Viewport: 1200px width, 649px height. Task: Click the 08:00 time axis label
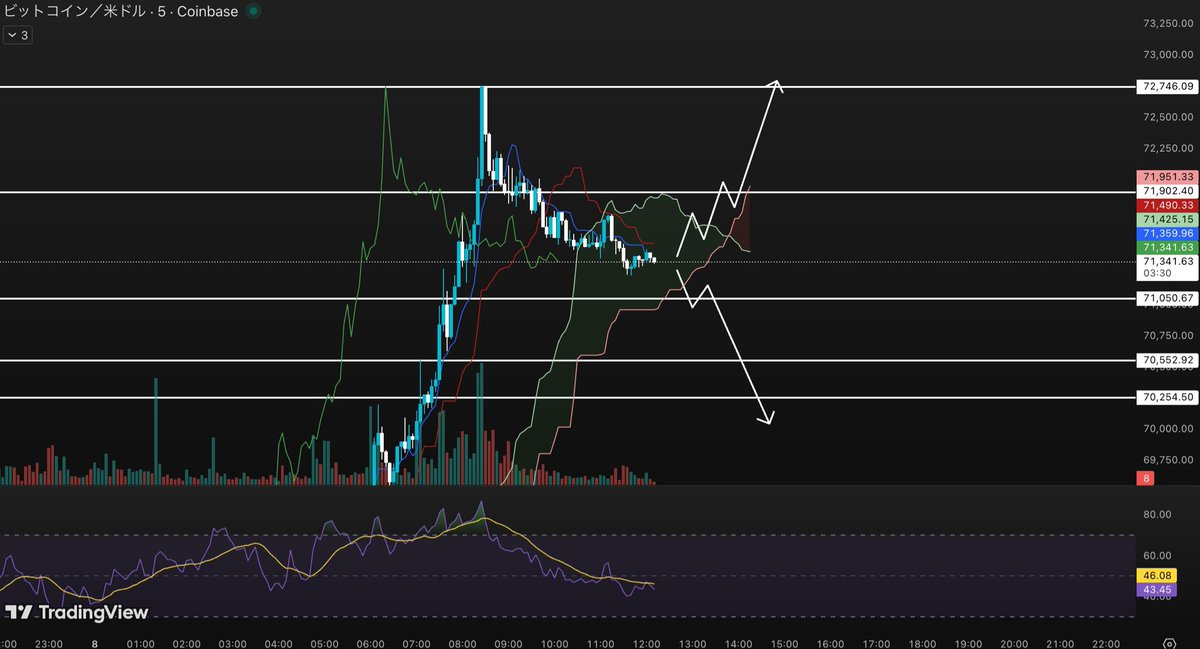pos(462,642)
